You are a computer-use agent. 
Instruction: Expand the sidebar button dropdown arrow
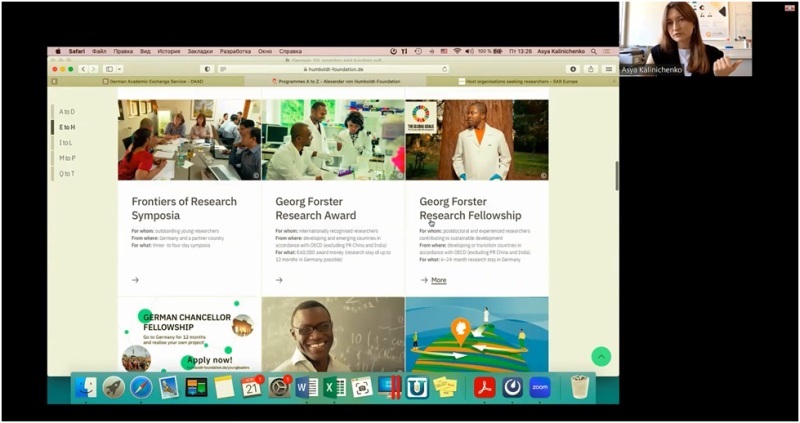[120, 69]
